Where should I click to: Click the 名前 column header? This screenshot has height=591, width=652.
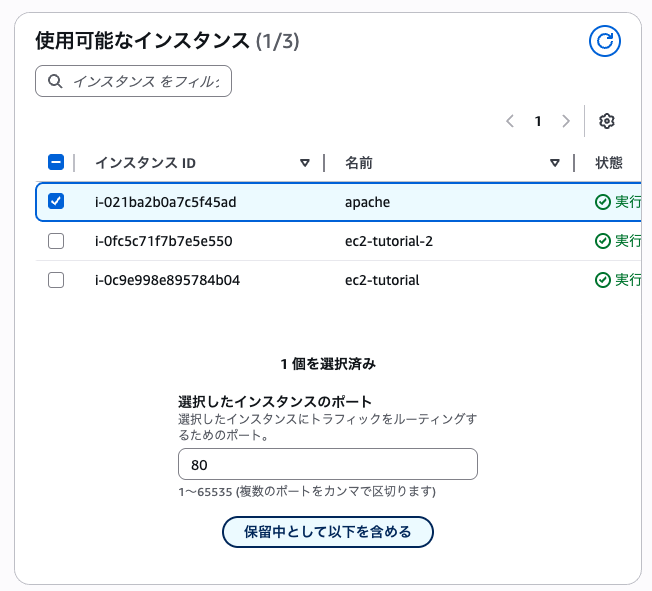(359, 163)
